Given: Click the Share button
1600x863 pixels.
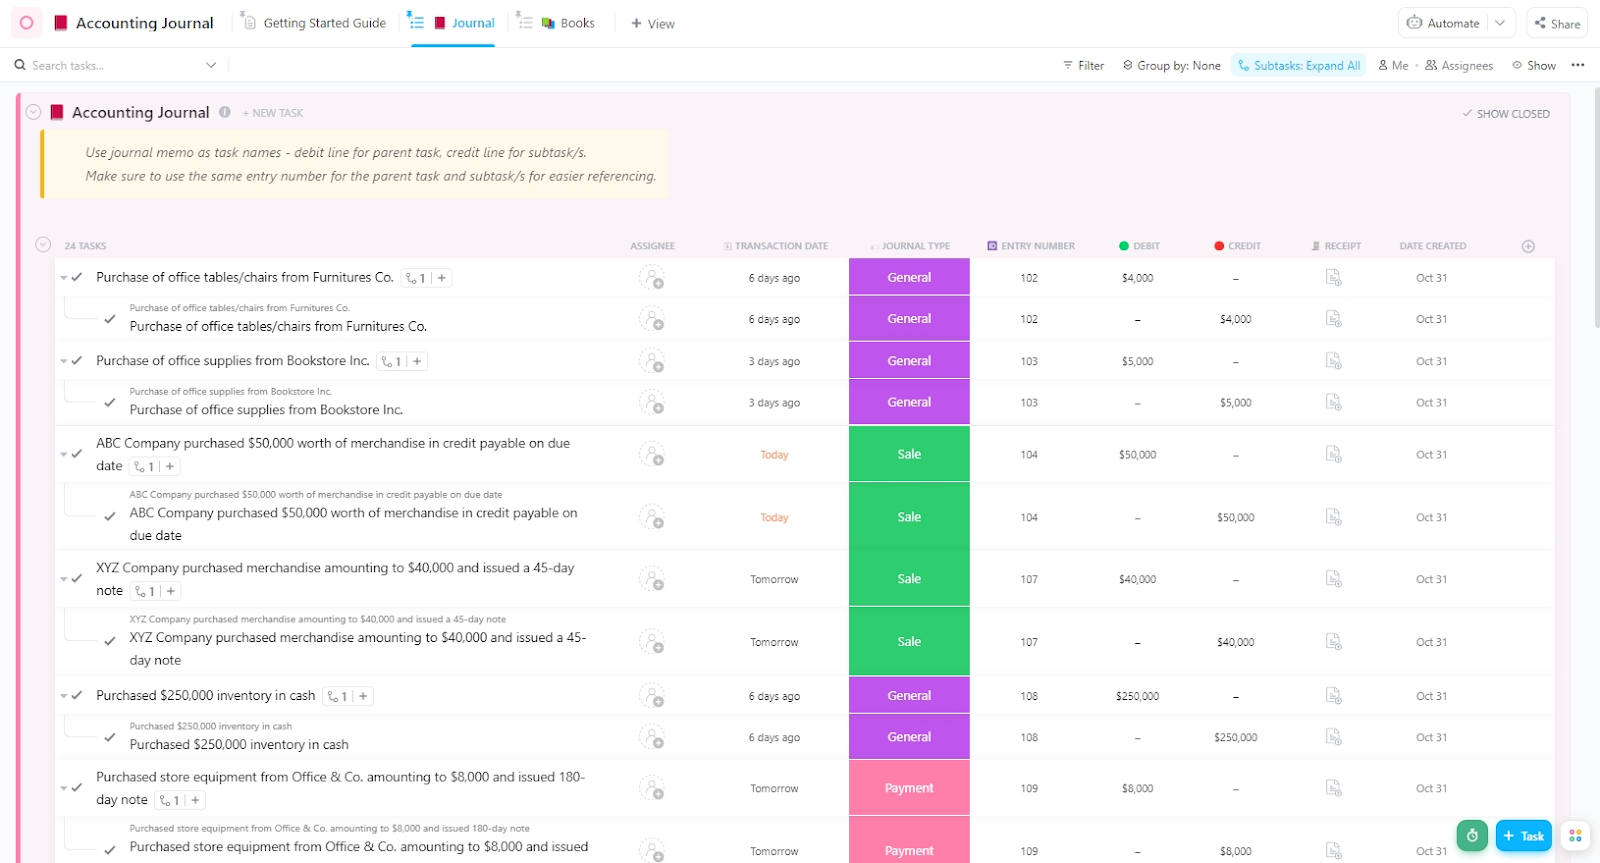Looking at the screenshot, I should [x=1557, y=23].
